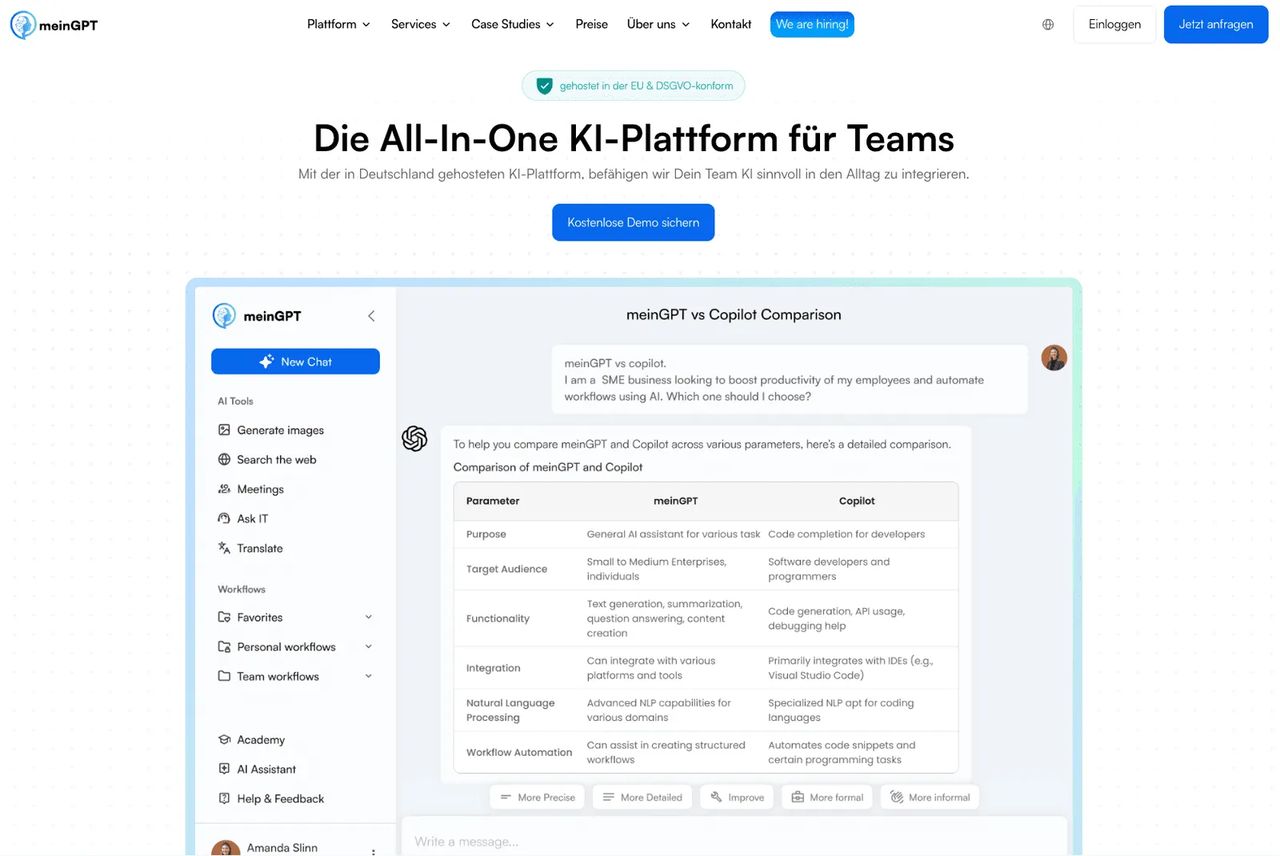This screenshot has width=1280, height=856.
Task: Click the Improve wand icon
Action: (717, 798)
